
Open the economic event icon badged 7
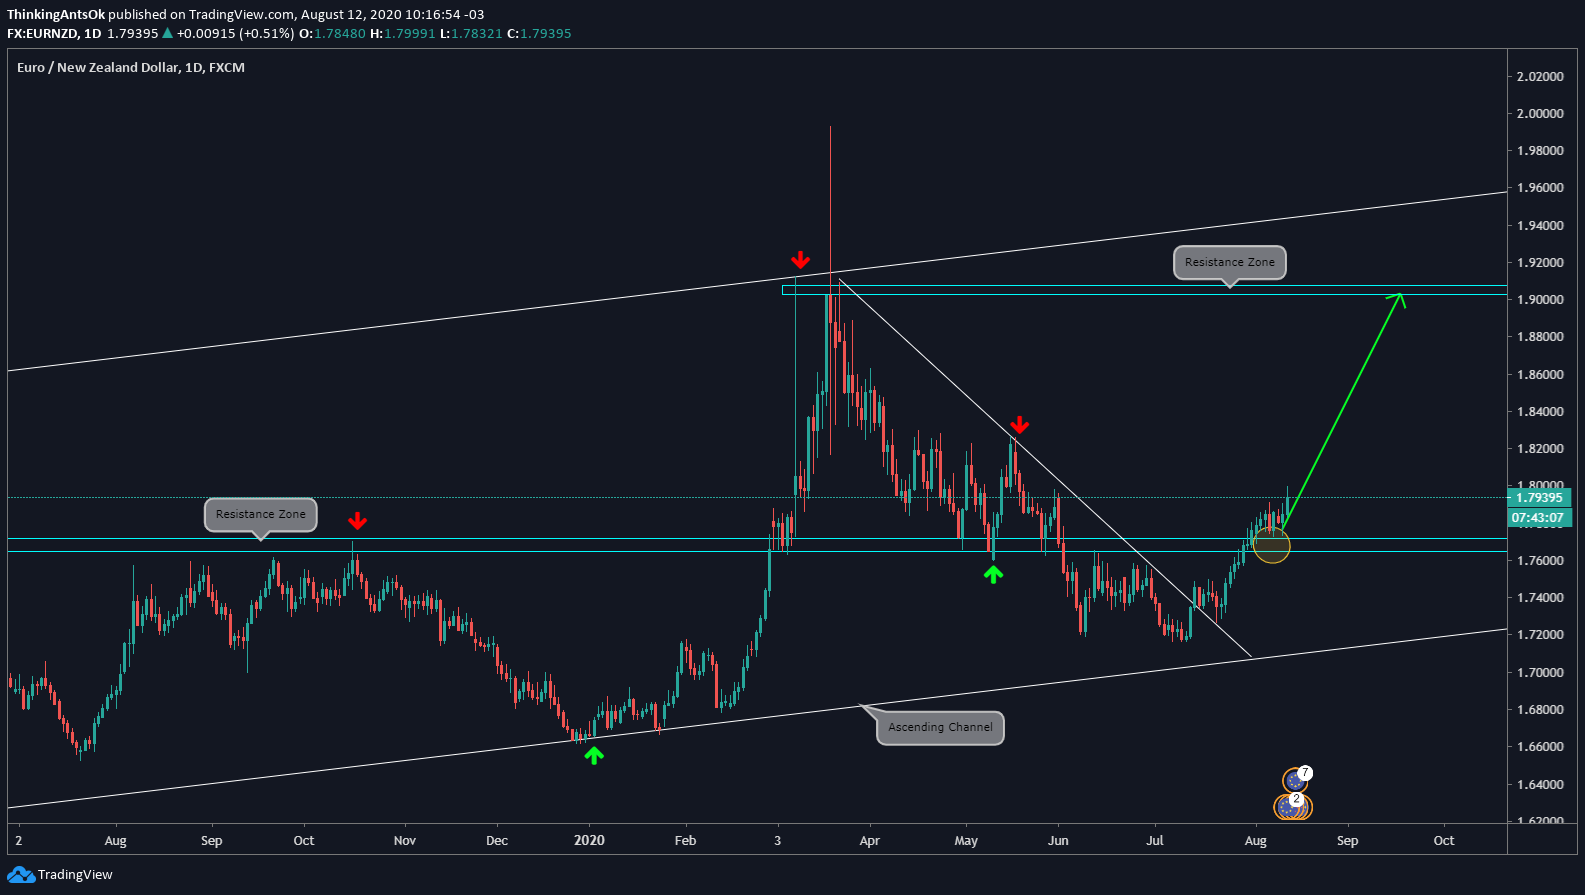(x=1296, y=779)
